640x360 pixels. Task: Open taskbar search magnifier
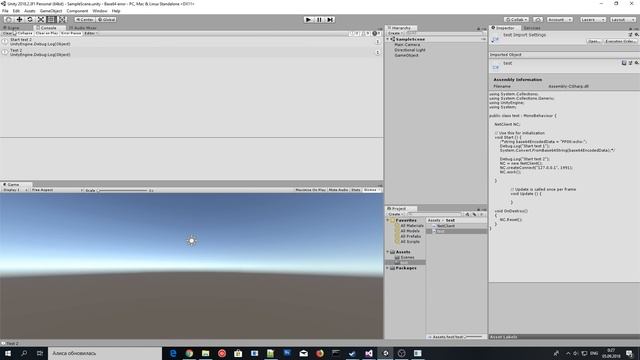click(x=24, y=353)
